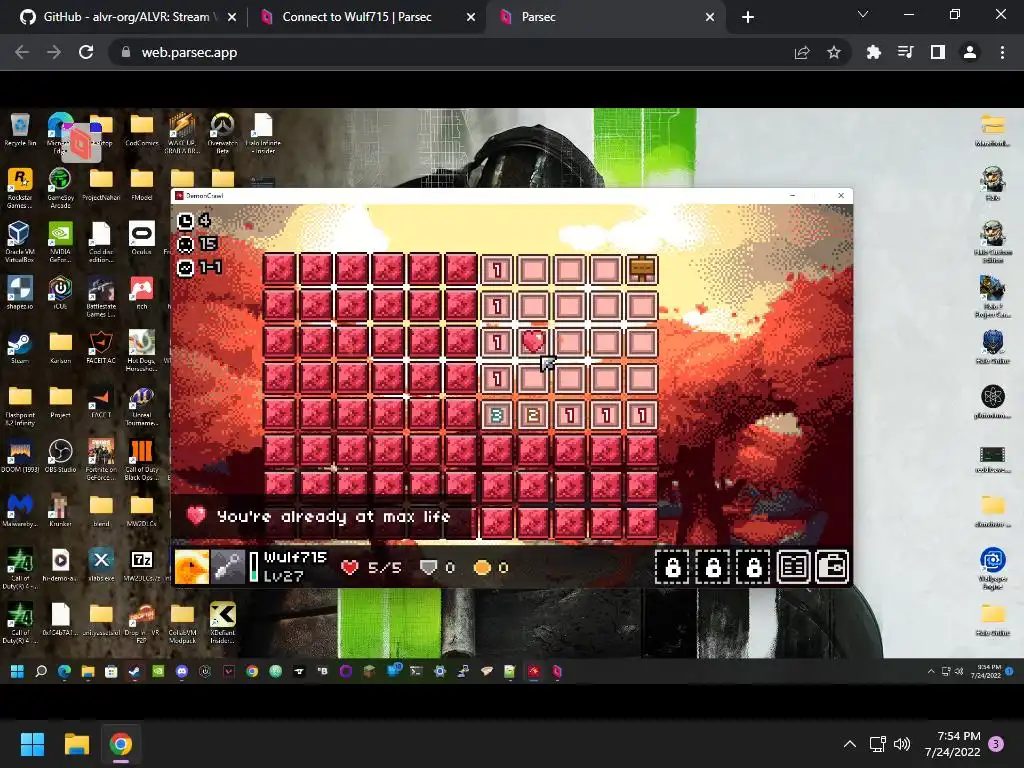Open File Explorer on local taskbar
1024x768 pixels.
point(76,744)
